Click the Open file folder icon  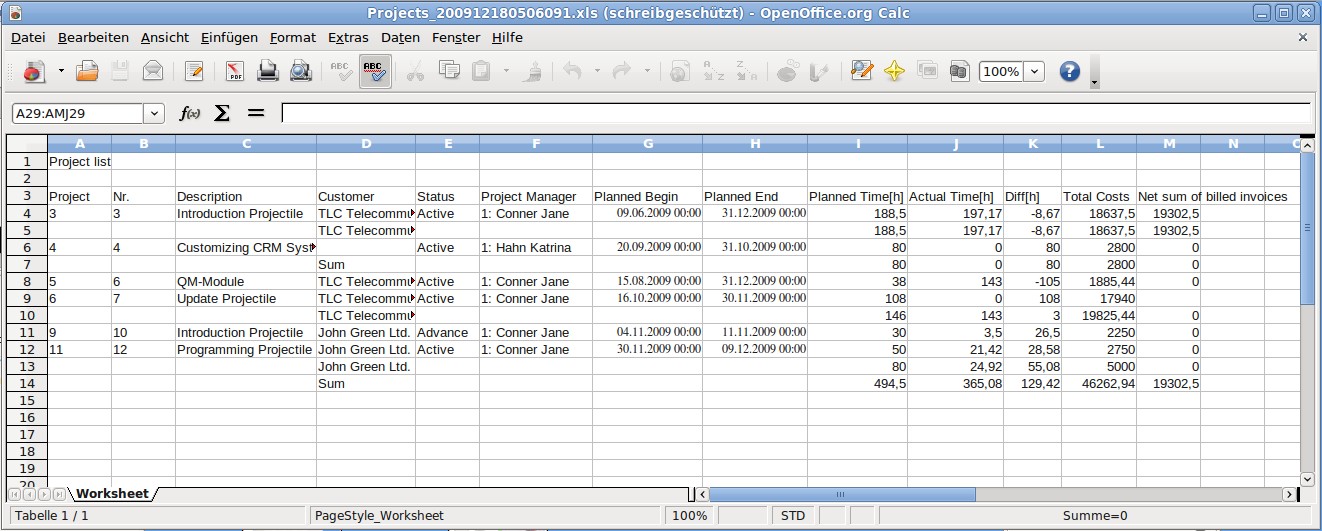pos(88,71)
